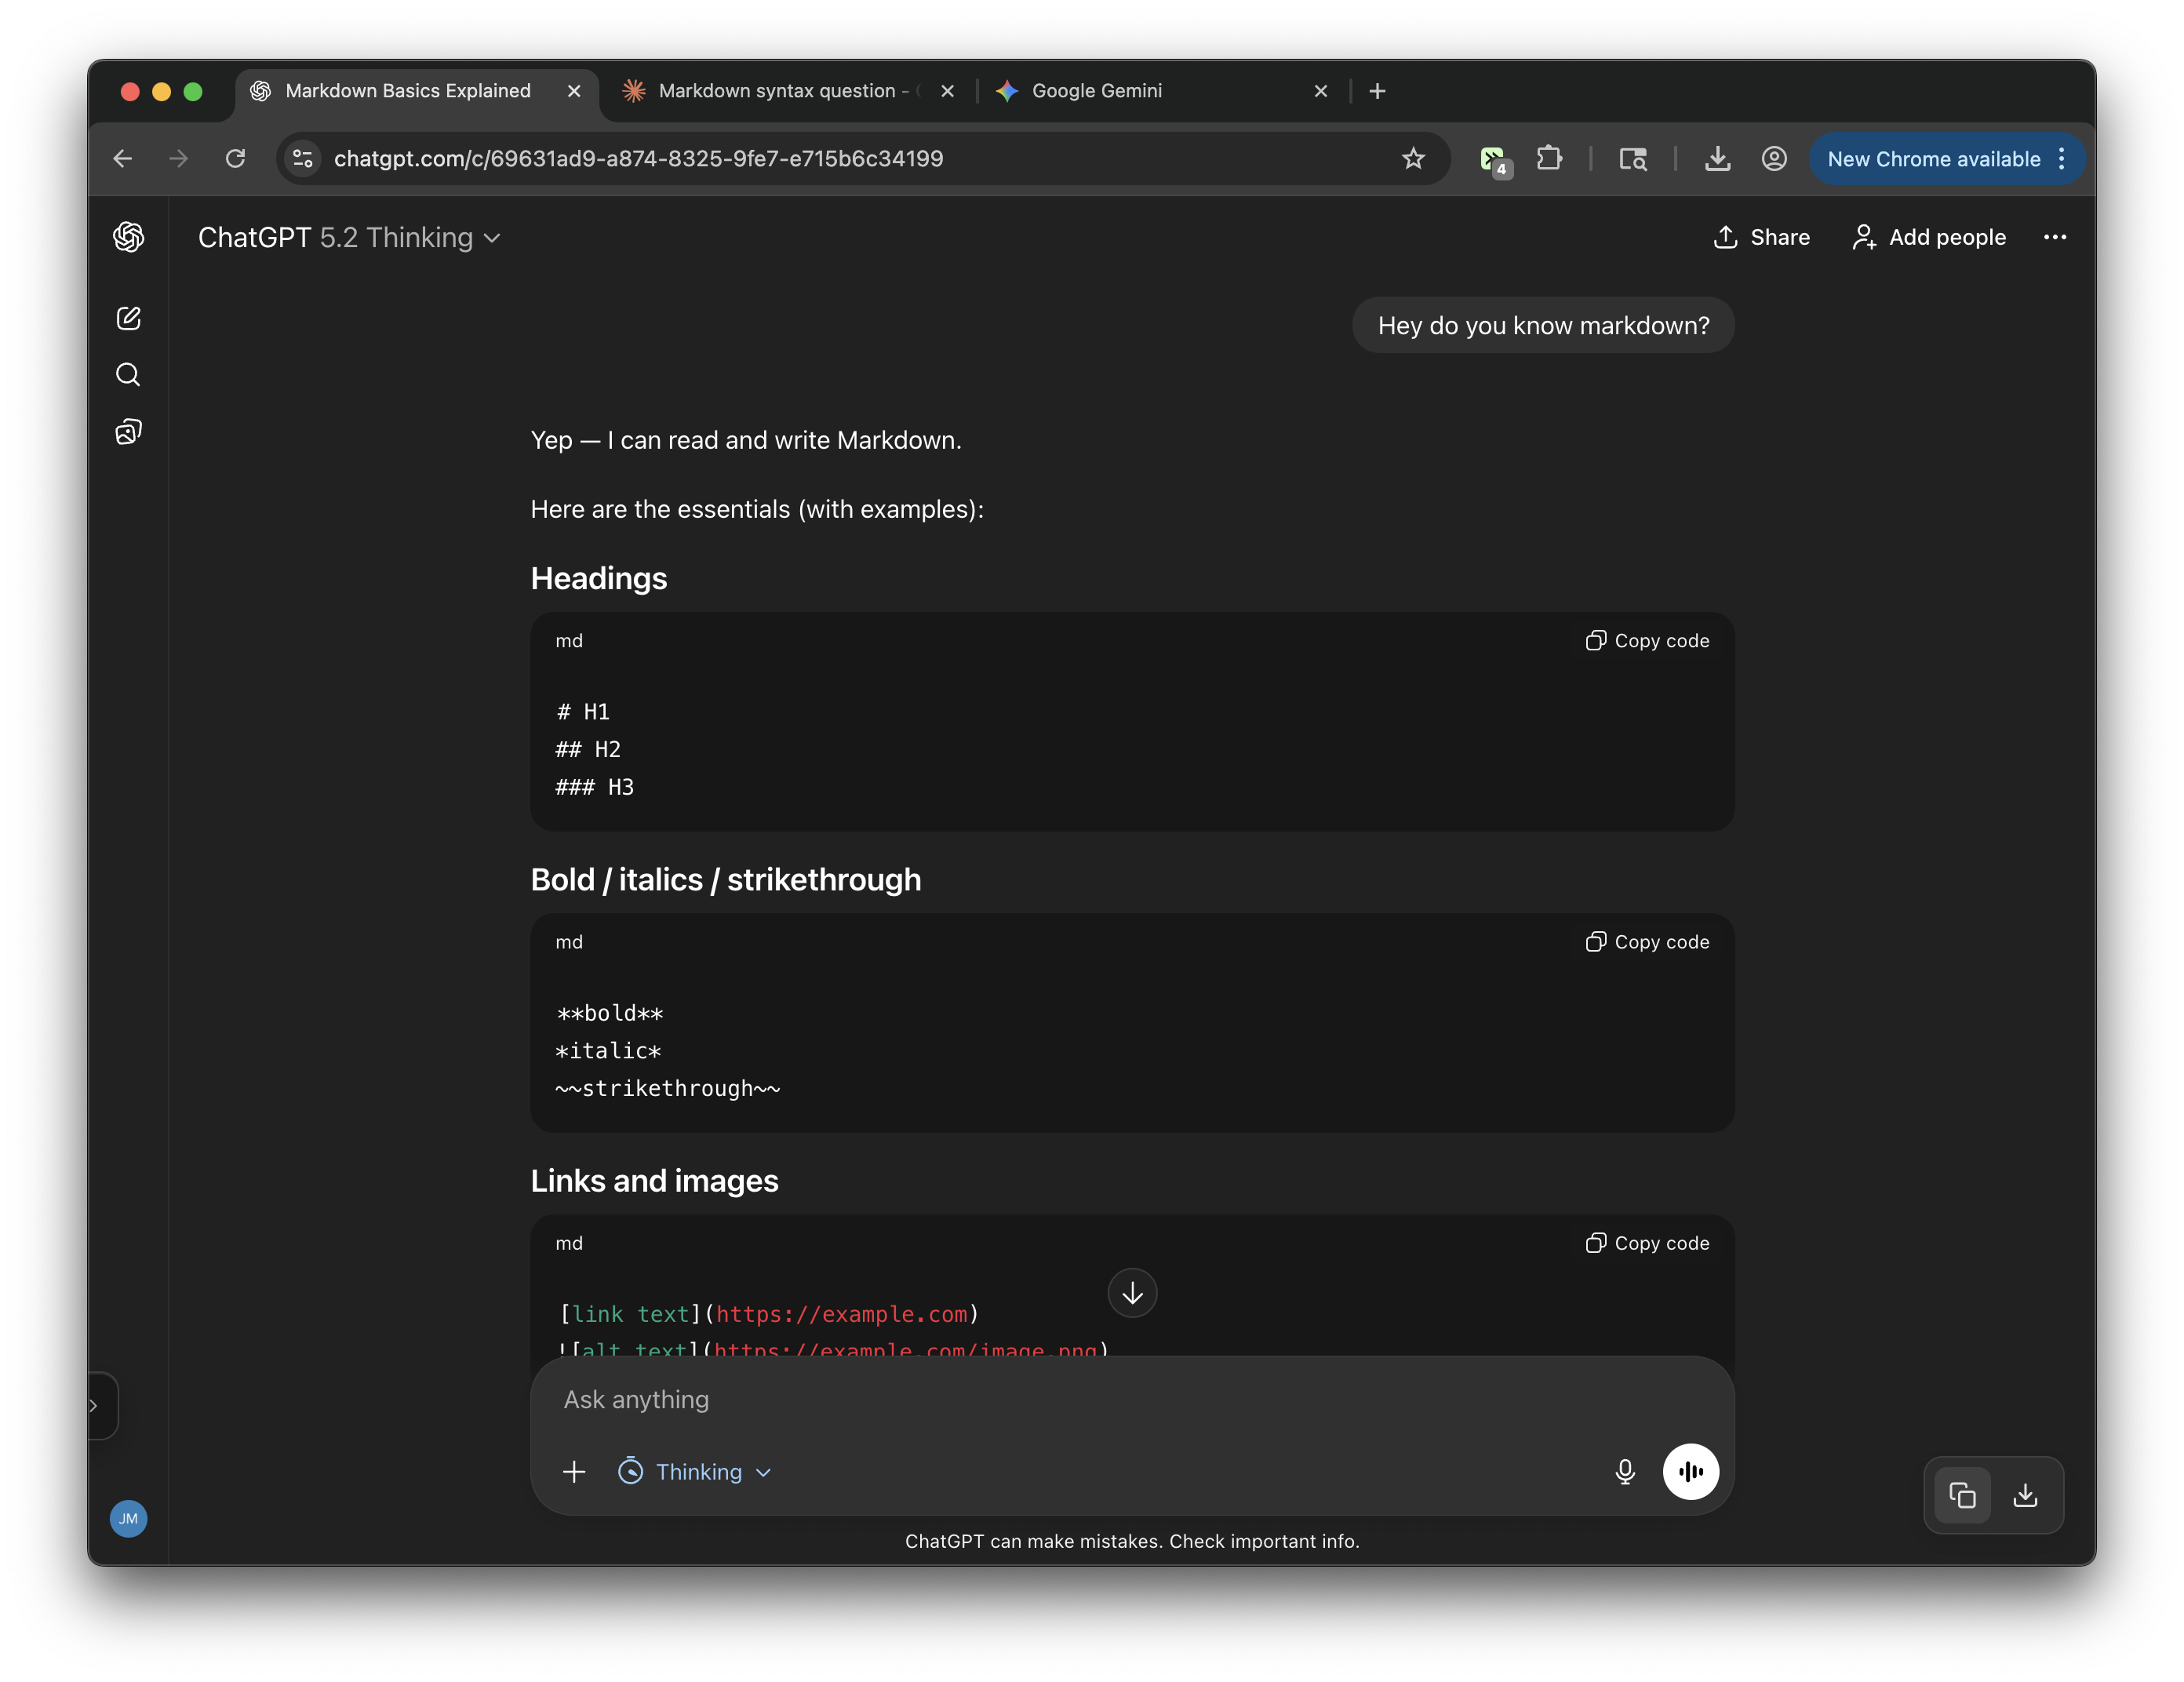Click Add people button
Image resolution: width=2184 pixels, height=1682 pixels.
1929,237
